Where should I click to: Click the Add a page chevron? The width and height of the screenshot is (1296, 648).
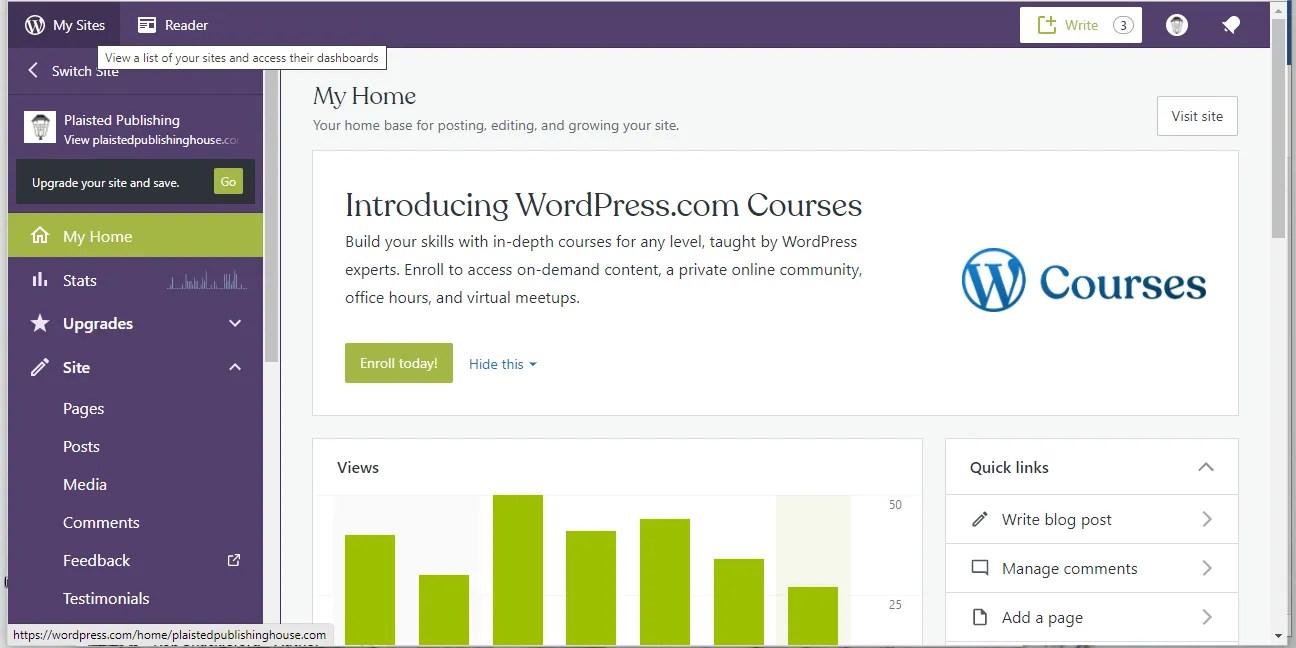(x=1207, y=617)
